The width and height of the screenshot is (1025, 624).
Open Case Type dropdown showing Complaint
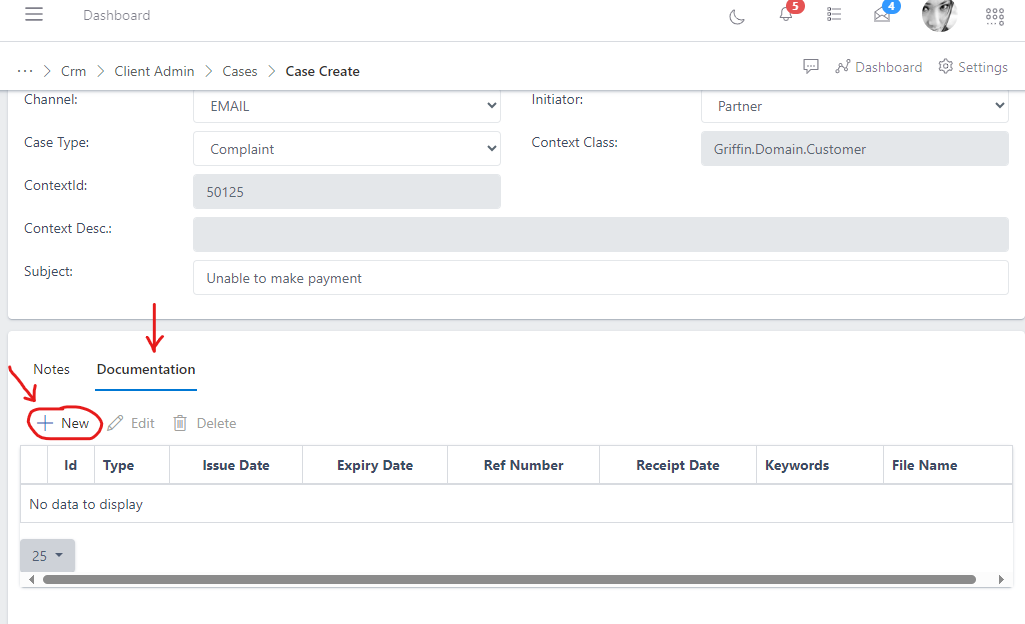346,149
